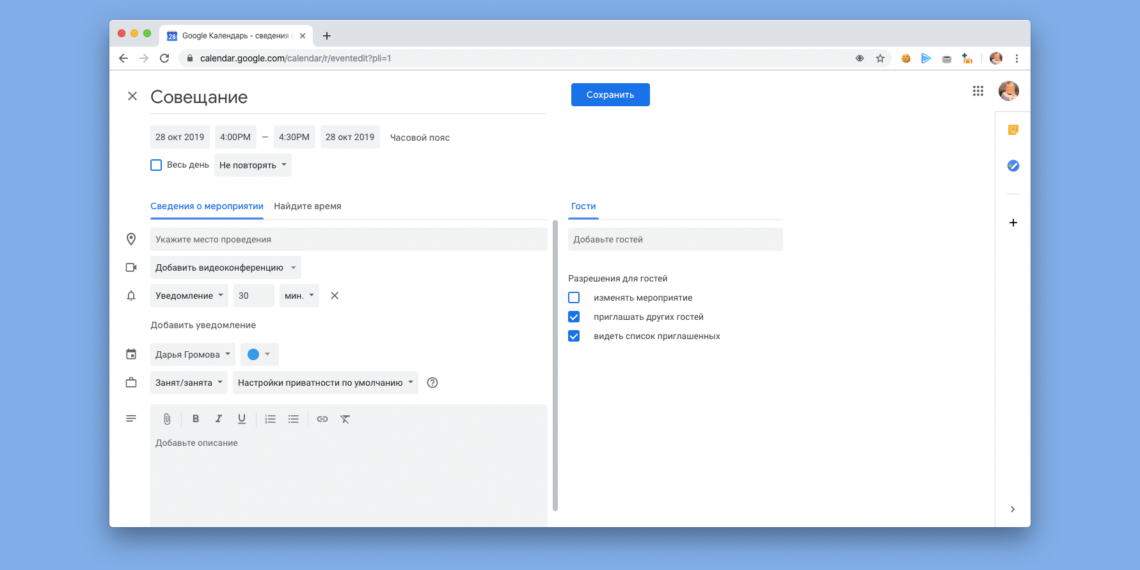Open the blue event color picker
The width and height of the screenshot is (1140, 570).
[x=259, y=355]
